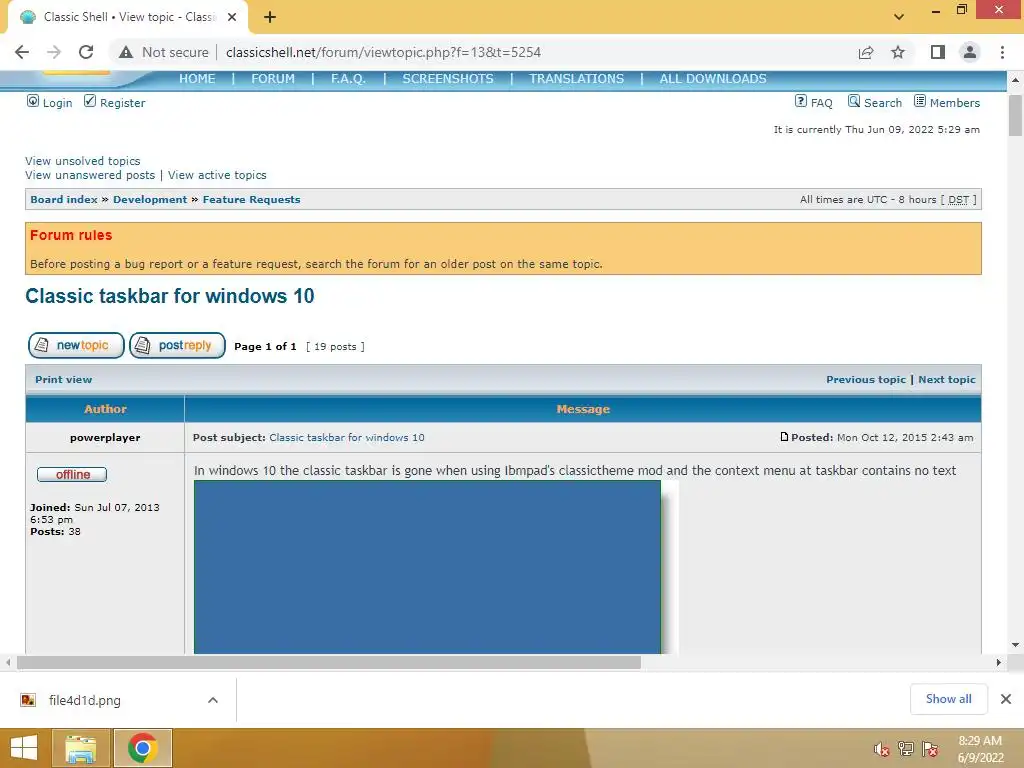Open ALL DOWNLOADS in navigation bar
Screen dimensions: 1024x768
click(713, 78)
